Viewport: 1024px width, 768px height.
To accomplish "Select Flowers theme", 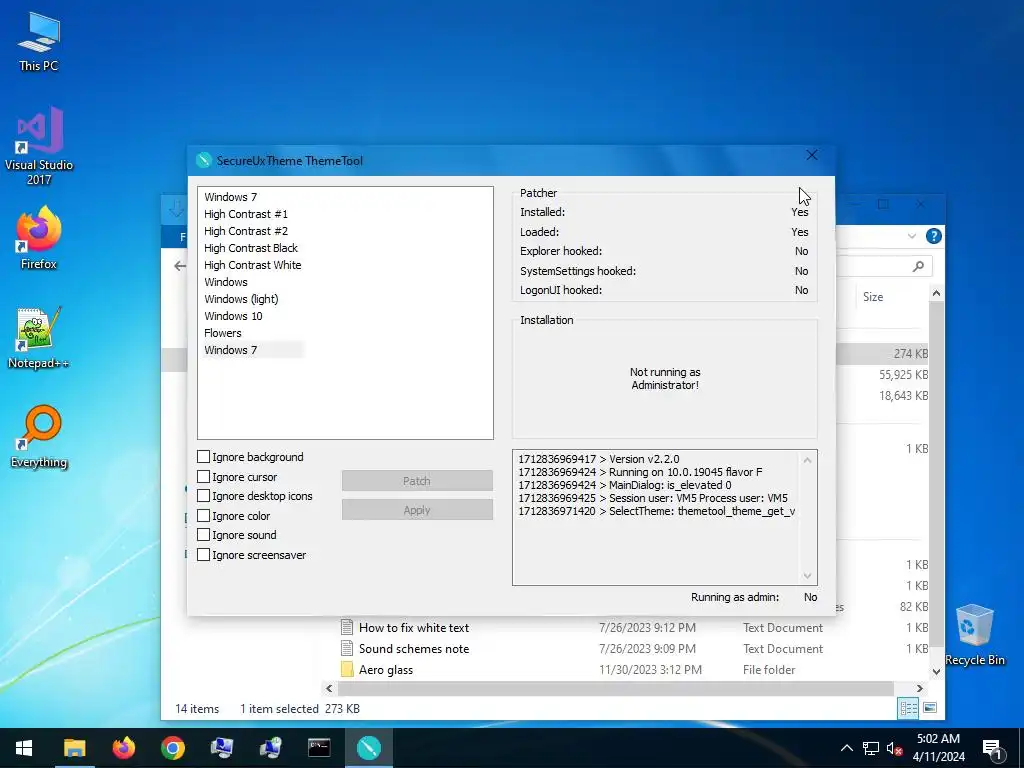I will (223, 332).
